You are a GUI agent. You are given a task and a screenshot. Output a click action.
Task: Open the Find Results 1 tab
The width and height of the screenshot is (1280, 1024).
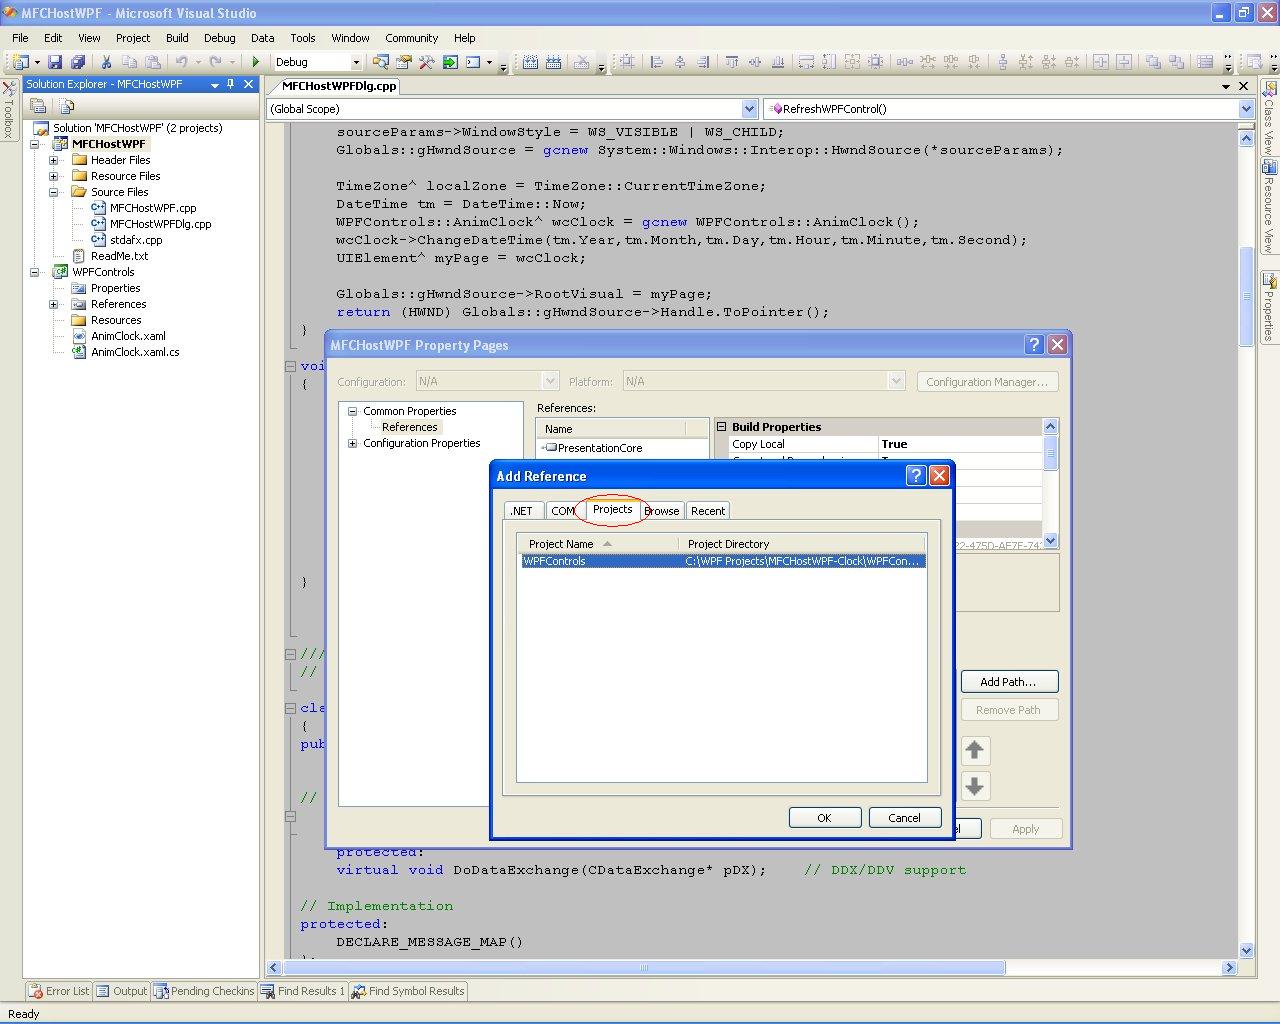tap(302, 991)
